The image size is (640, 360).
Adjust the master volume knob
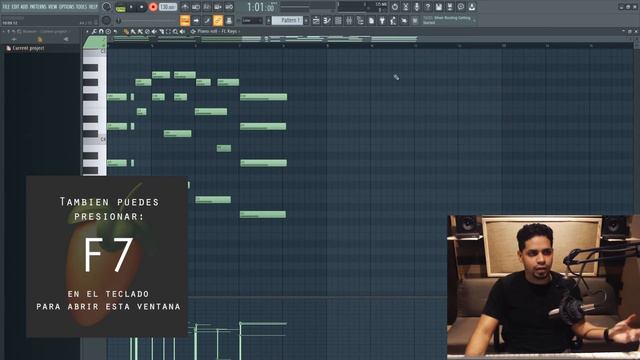pos(107,7)
